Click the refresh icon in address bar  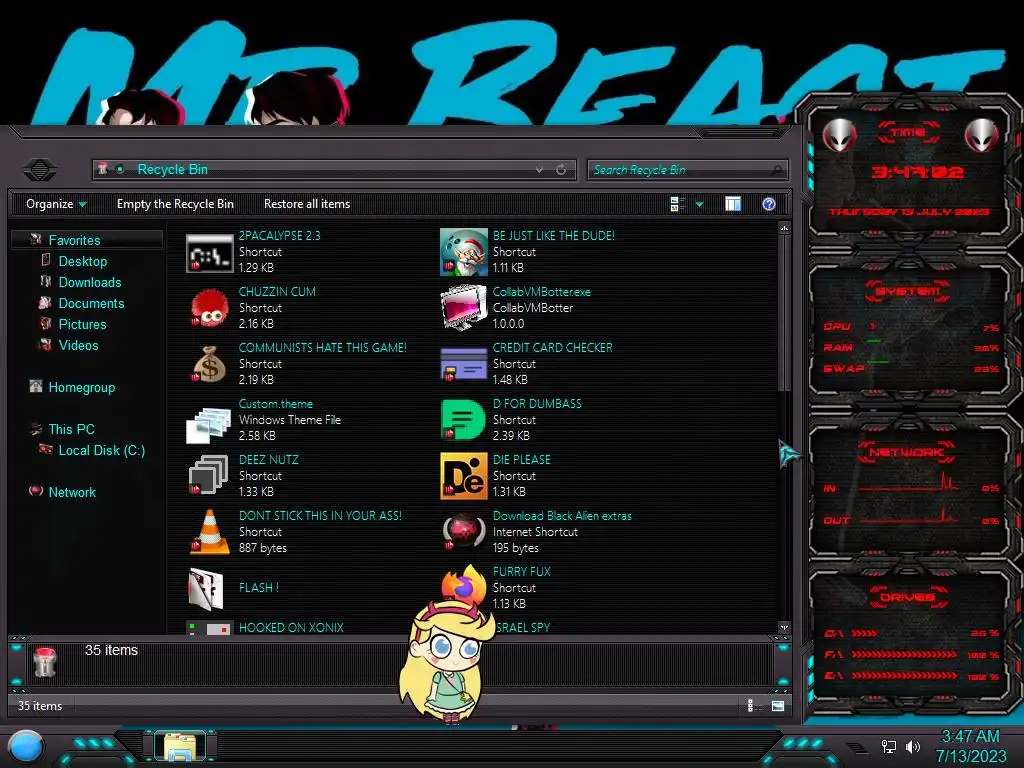561,170
